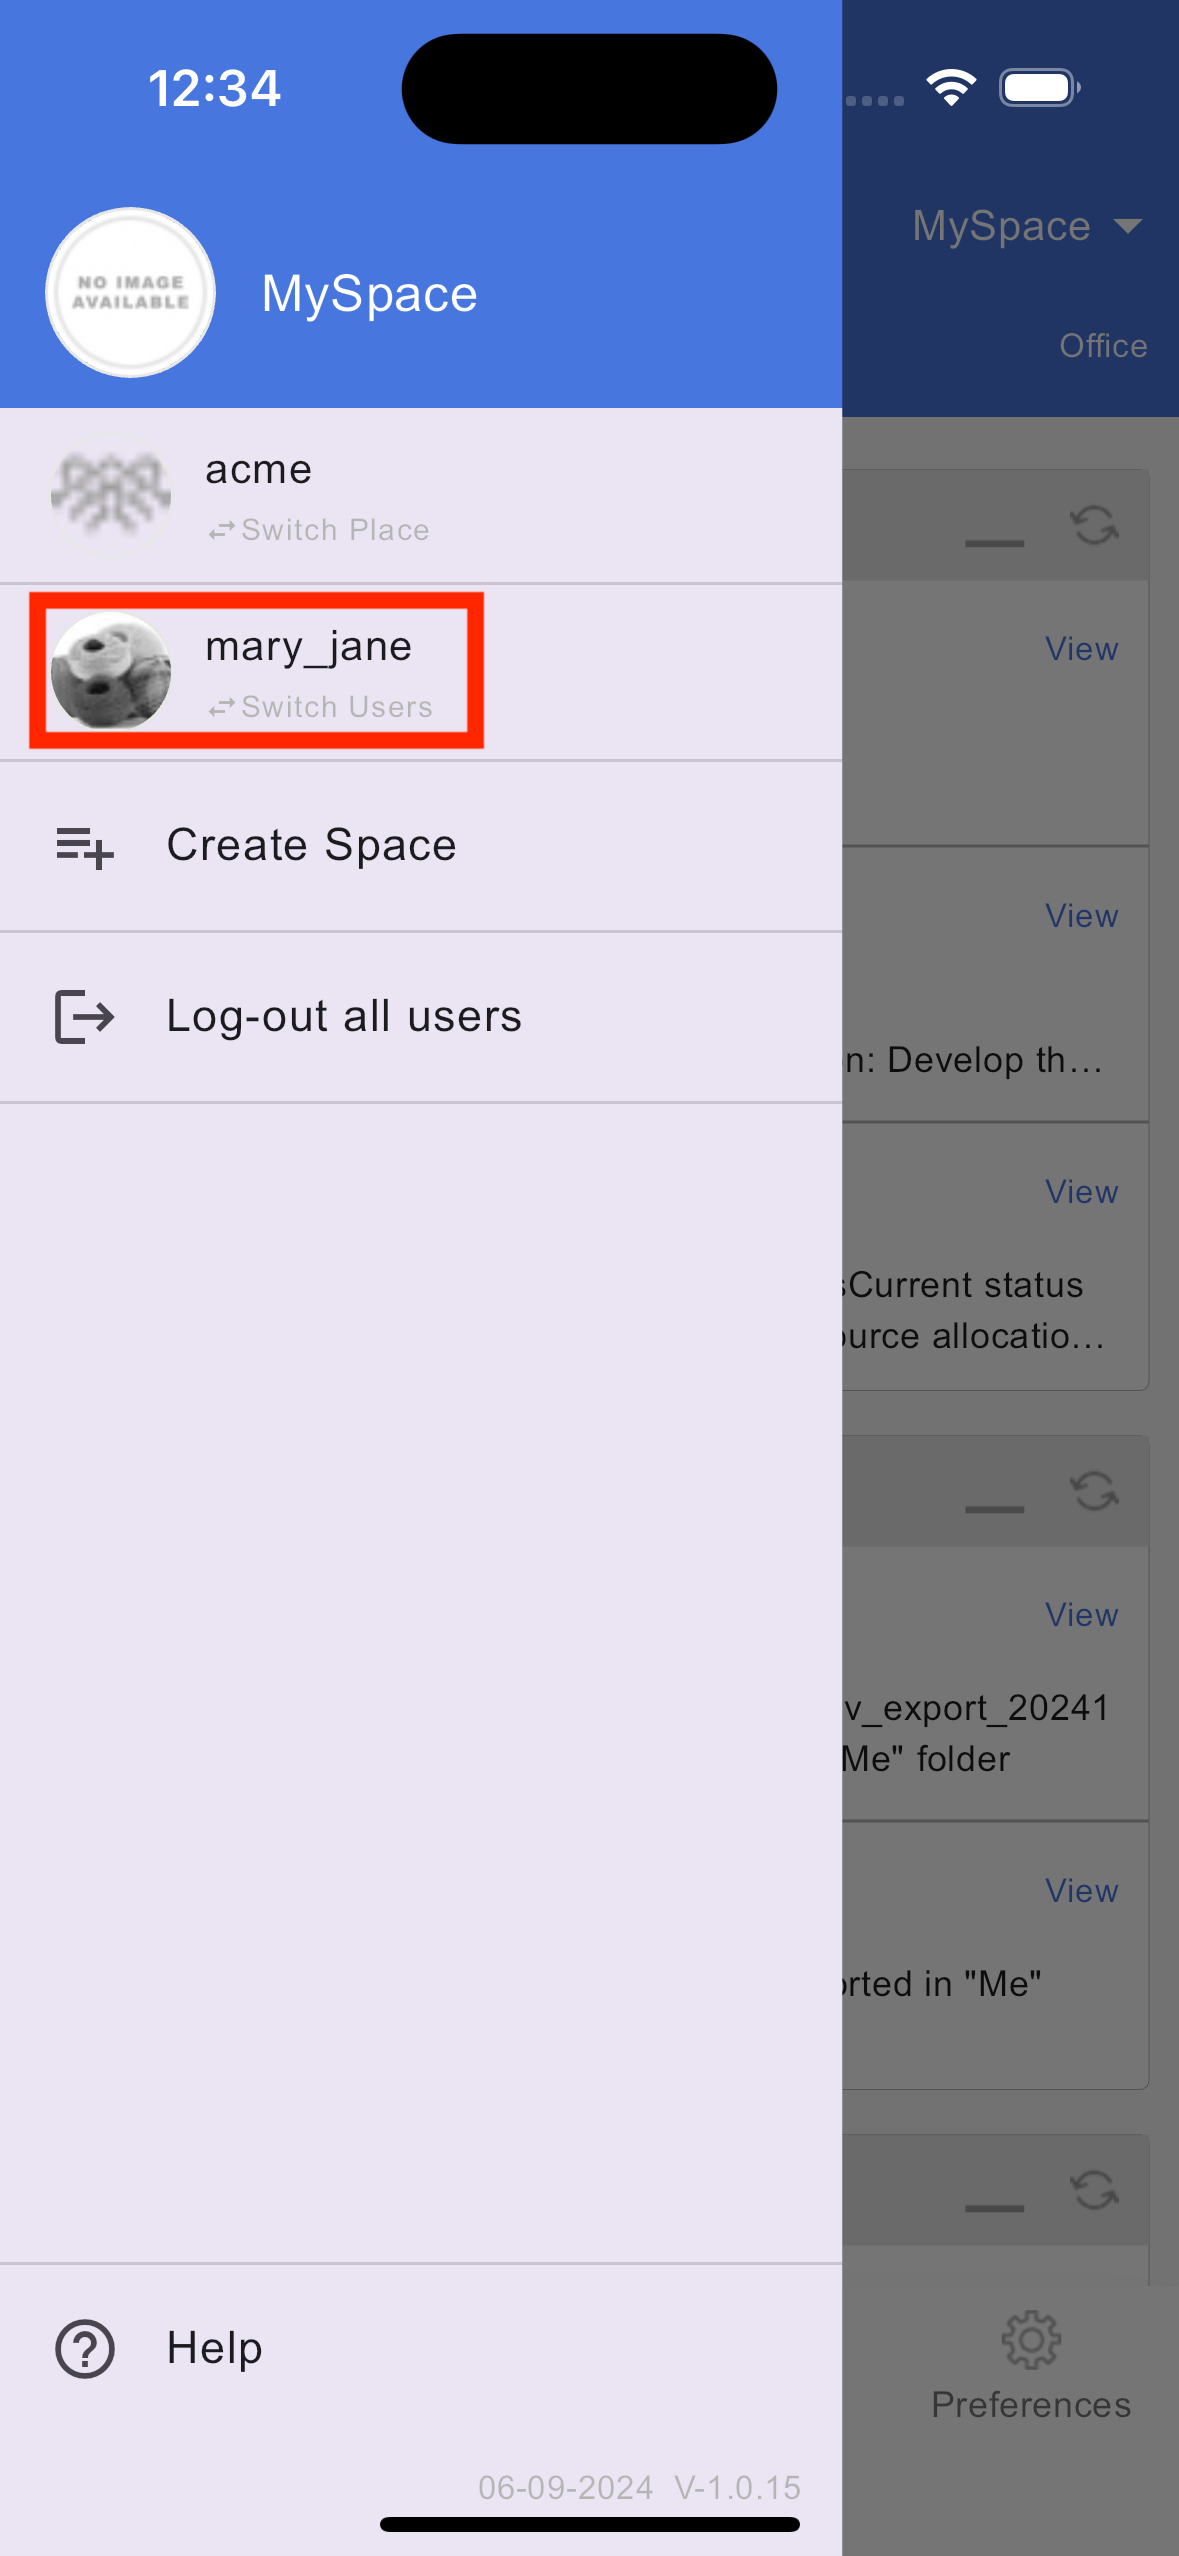Select Create Space menu item
This screenshot has height=2556, width=1179.
point(311,846)
